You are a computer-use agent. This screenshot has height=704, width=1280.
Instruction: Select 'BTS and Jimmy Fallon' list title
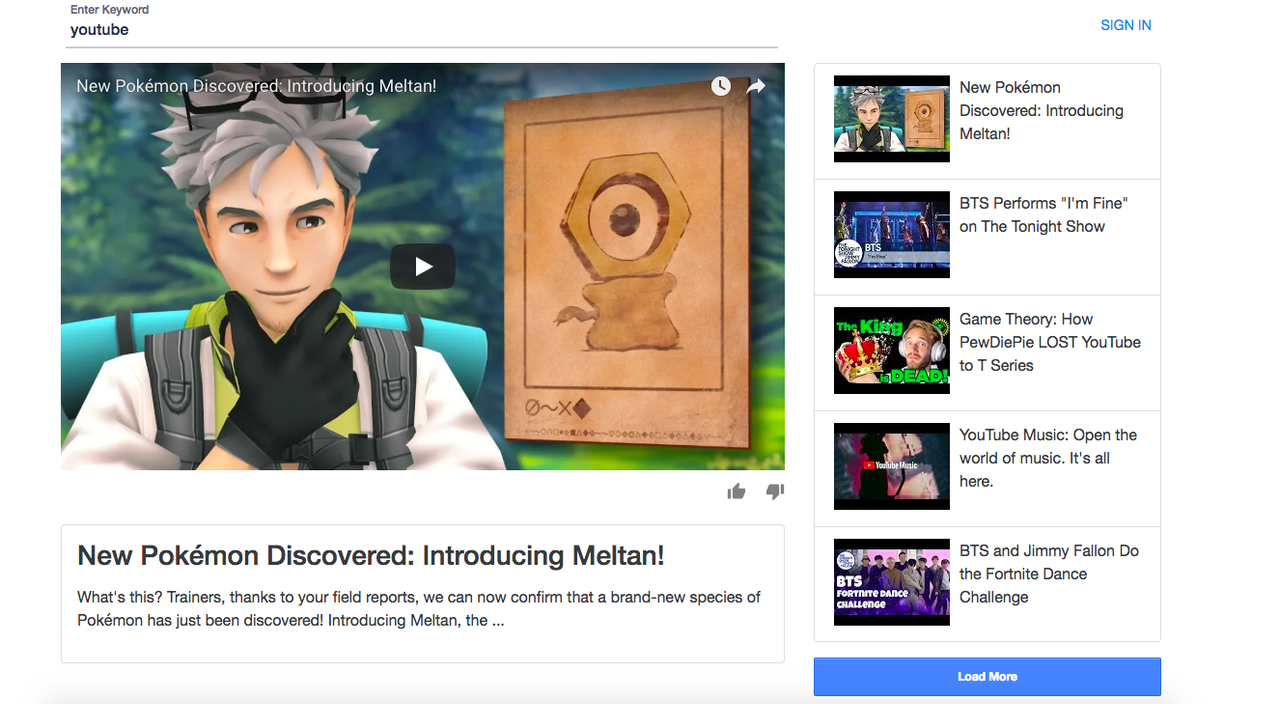[1049, 574]
